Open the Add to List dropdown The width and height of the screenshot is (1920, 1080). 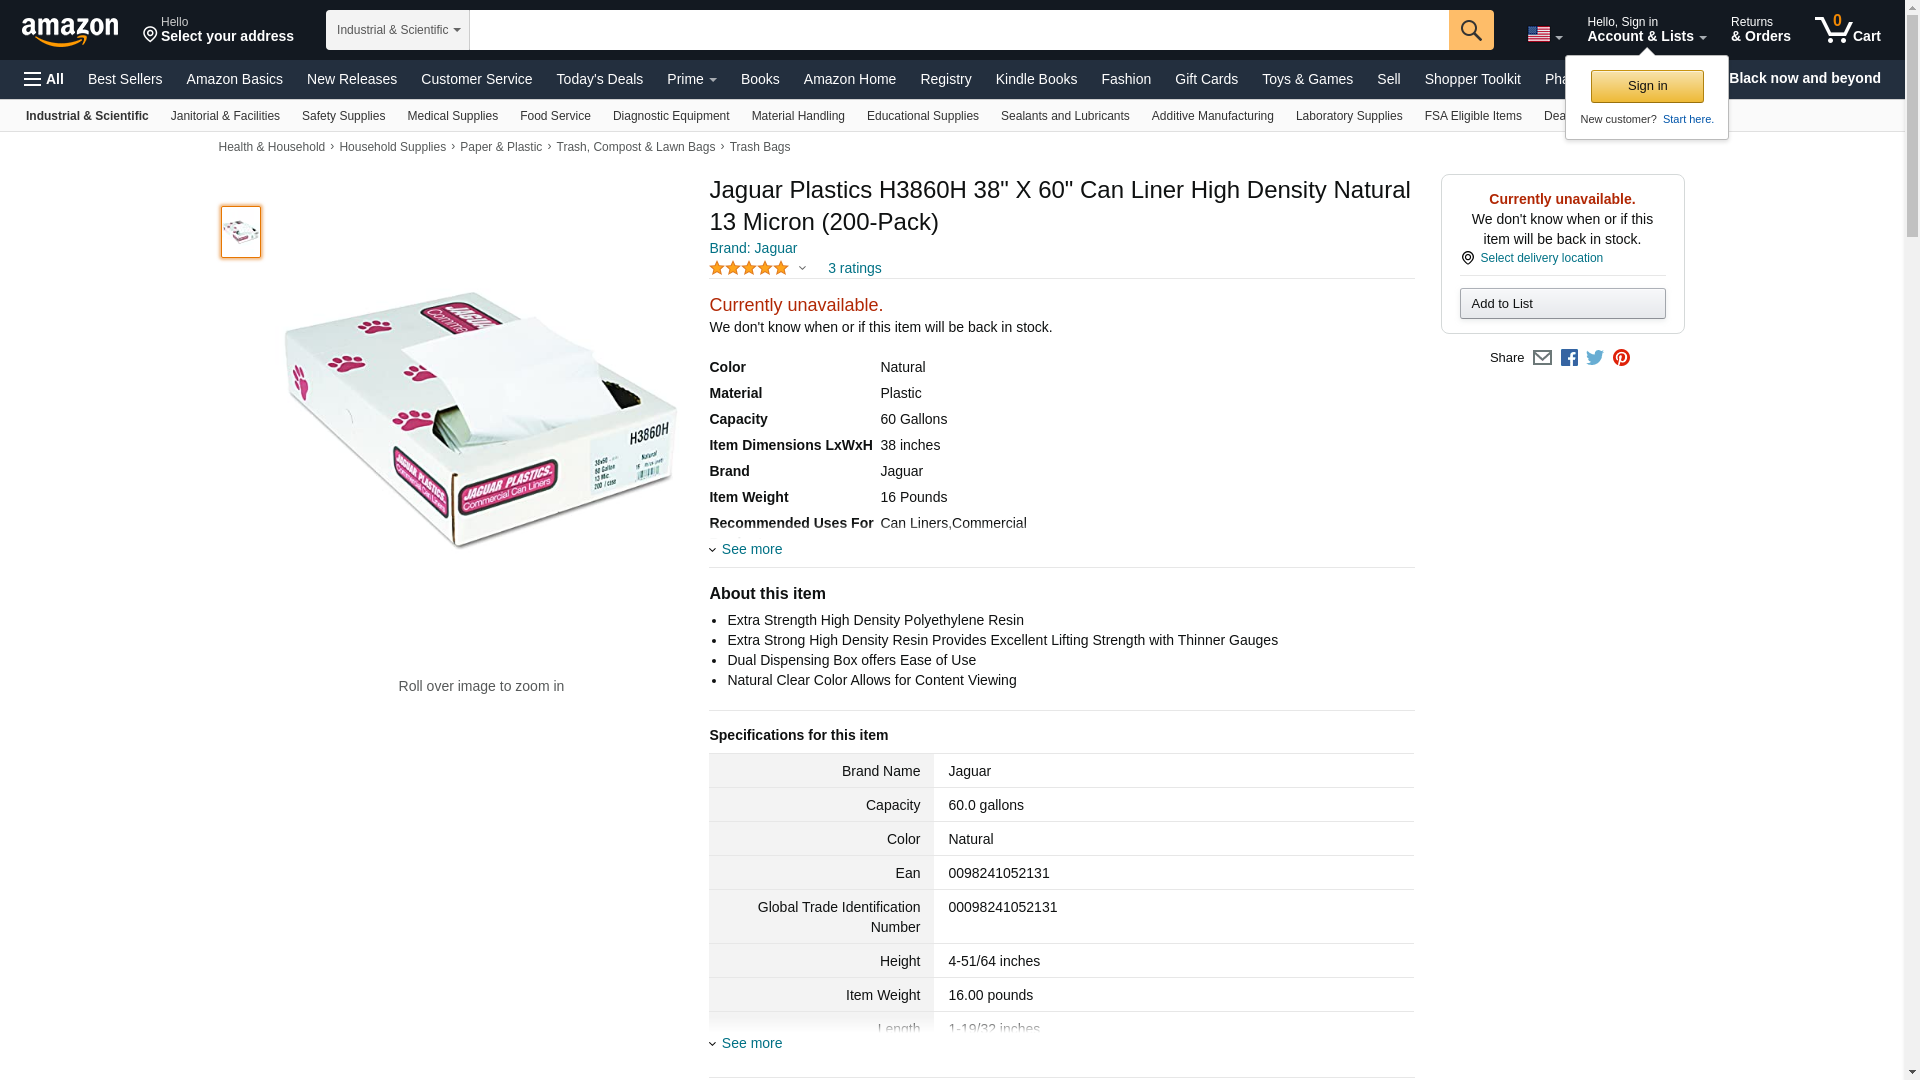click(x=1562, y=304)
